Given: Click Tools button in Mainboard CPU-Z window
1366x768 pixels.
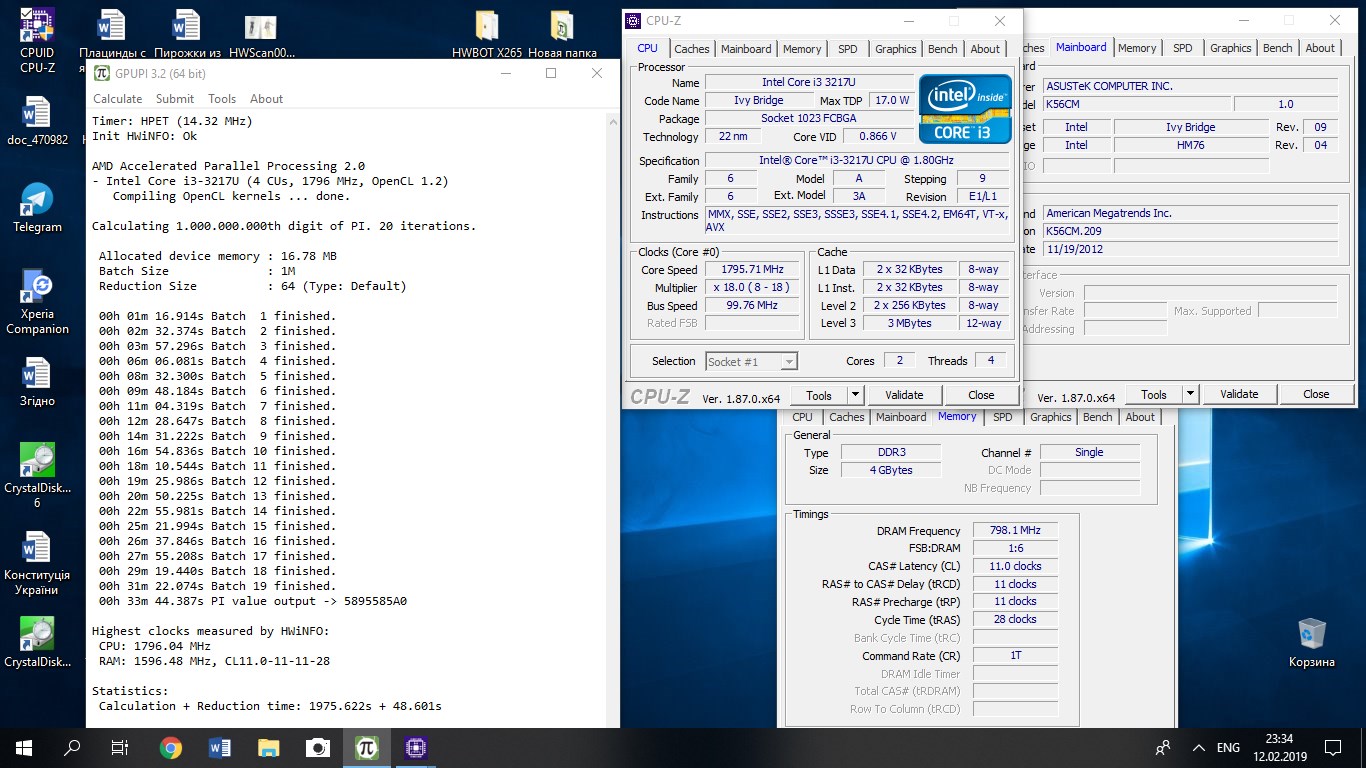Looking at the screenshot, I should tap(1154, 395).
